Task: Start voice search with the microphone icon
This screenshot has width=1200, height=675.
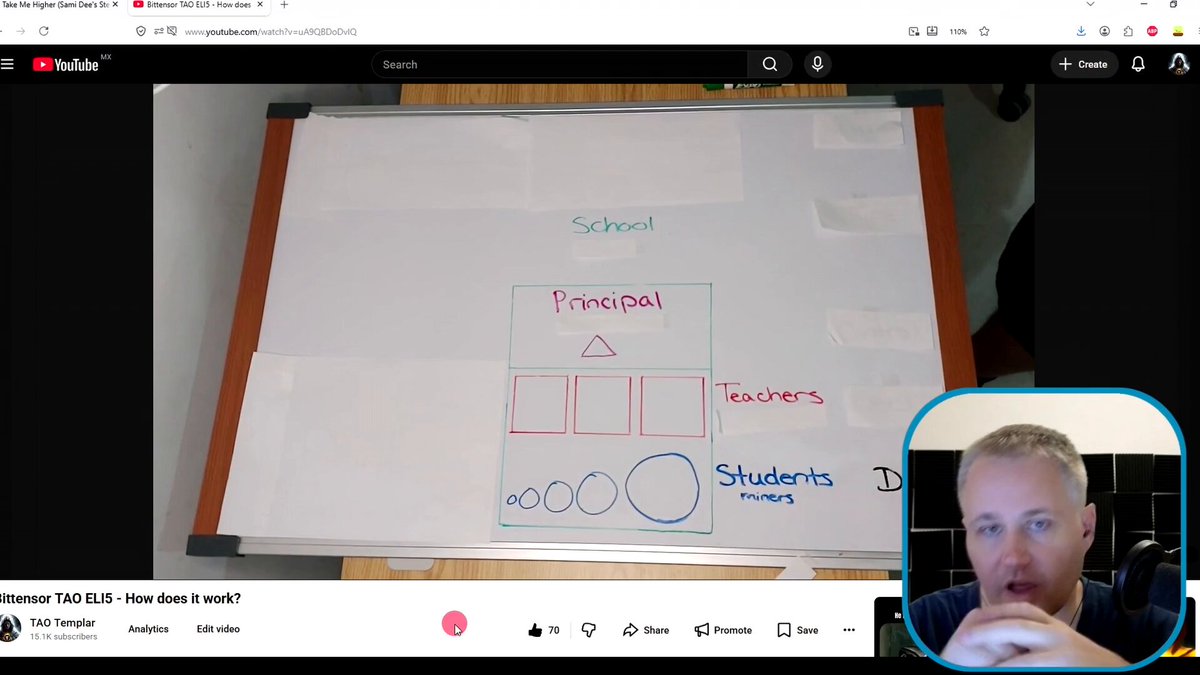Action: coord(817,64)
